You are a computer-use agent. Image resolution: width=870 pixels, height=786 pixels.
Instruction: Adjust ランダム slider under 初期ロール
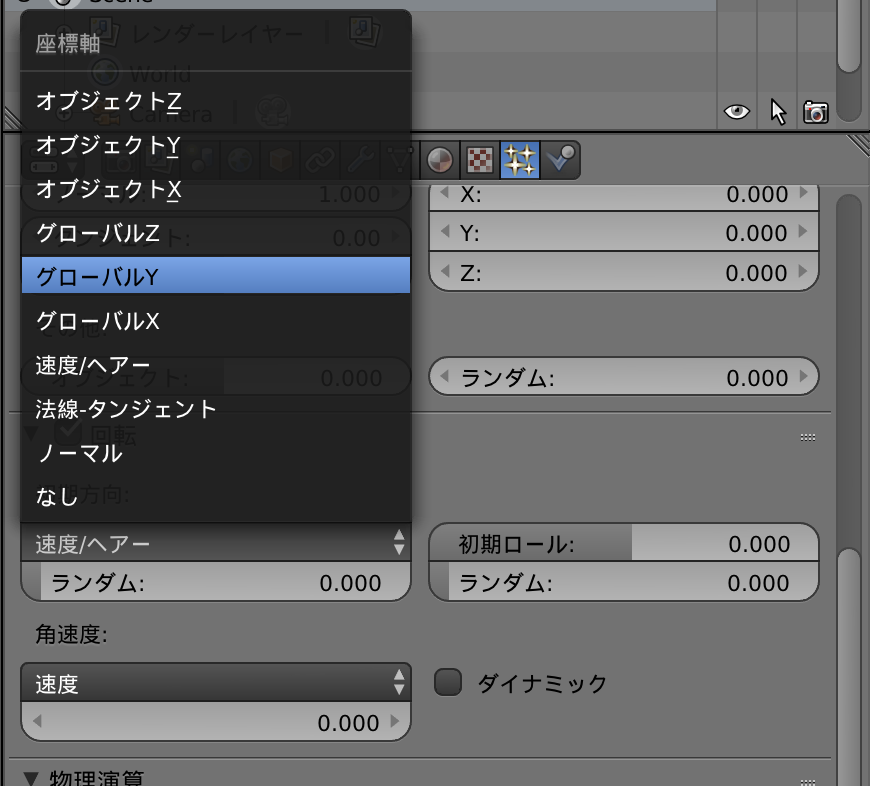[x=624, y=581]
